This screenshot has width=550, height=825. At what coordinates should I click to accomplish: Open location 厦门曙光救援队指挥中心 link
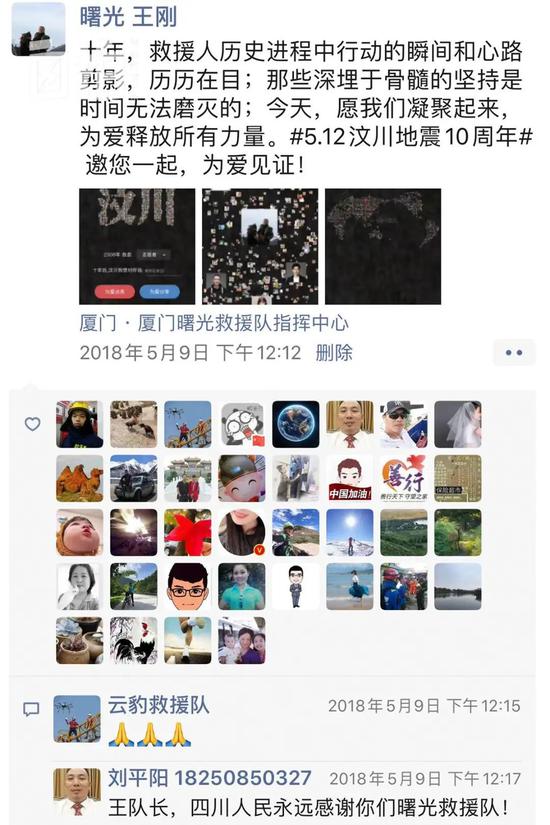point(214,323)
